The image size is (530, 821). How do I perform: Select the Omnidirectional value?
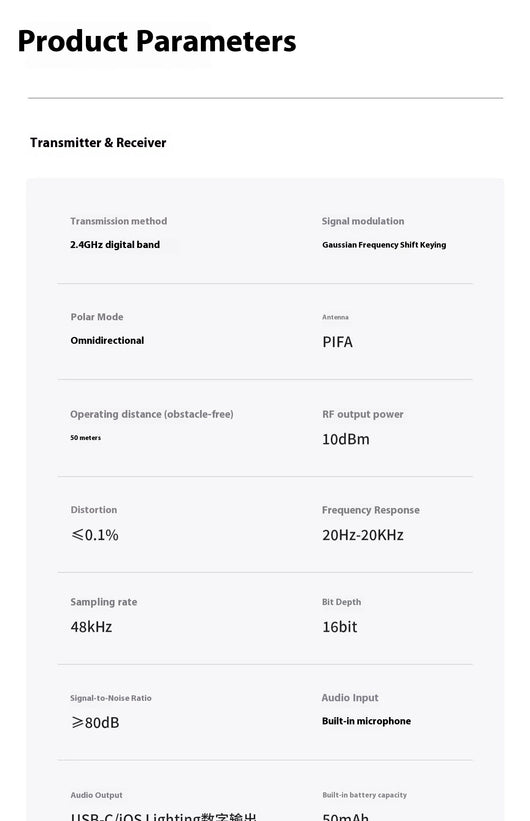point(107,340)
